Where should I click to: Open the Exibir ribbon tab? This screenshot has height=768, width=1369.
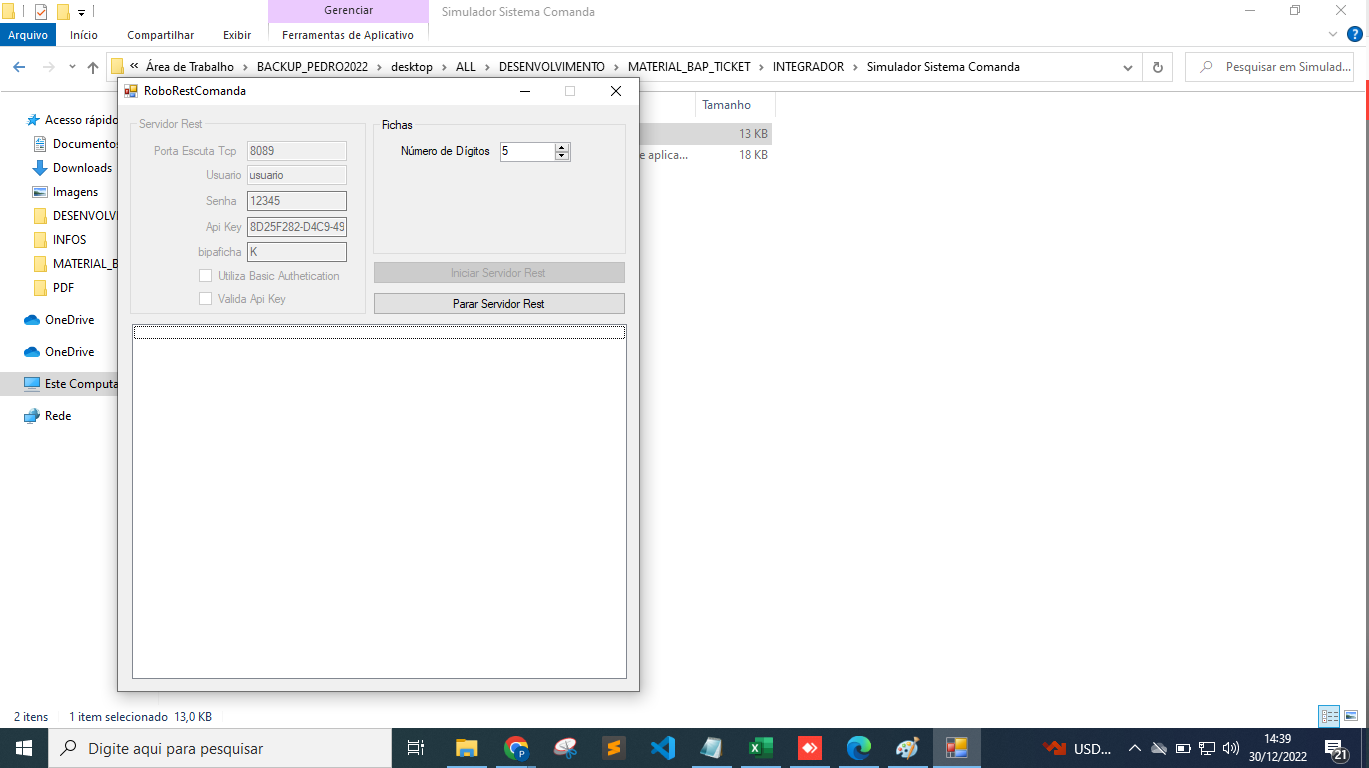point(237,35)
